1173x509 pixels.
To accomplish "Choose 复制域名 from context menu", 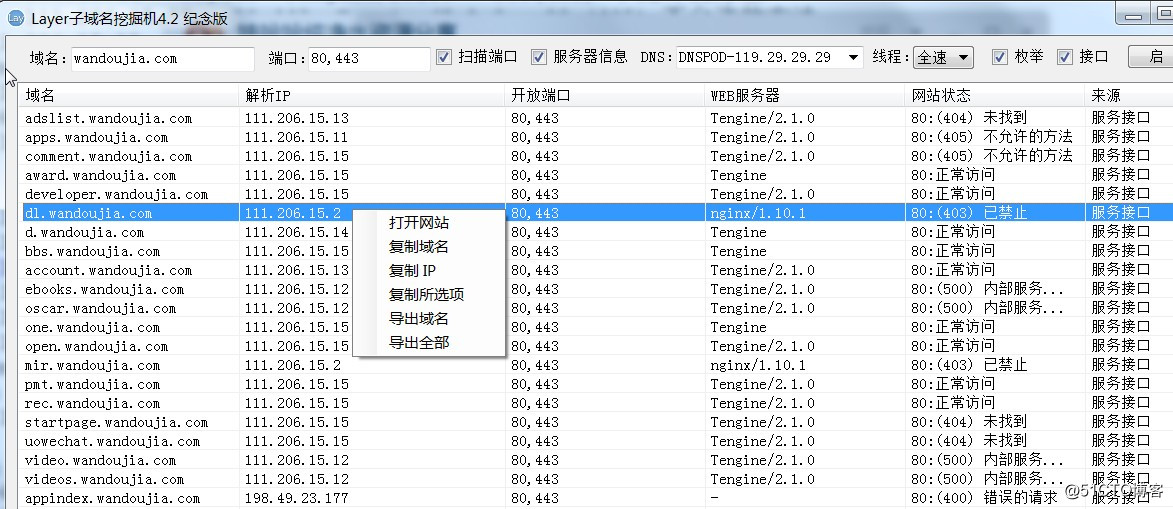I will tap(419, 247).
